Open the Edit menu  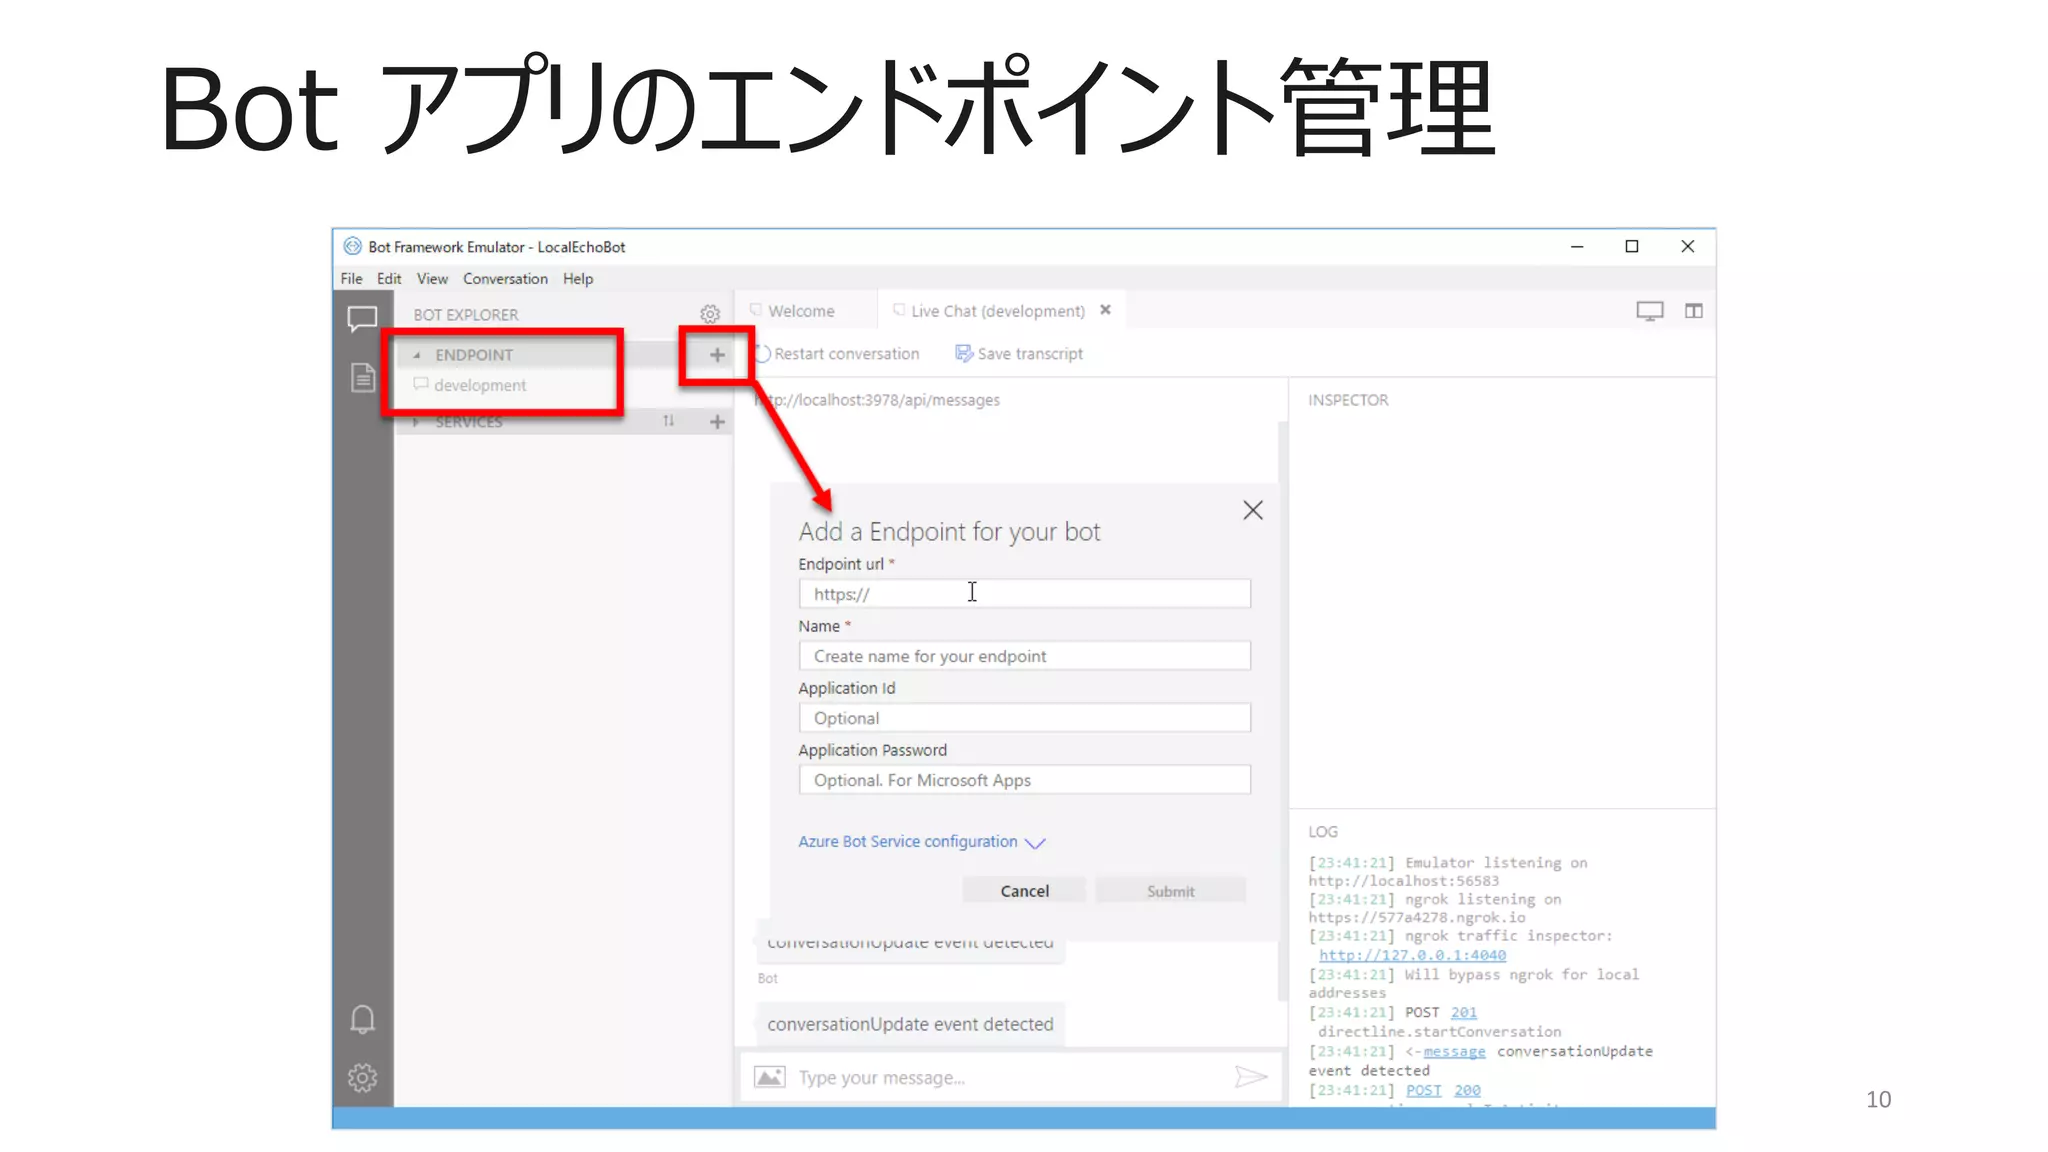click(389, 279)
